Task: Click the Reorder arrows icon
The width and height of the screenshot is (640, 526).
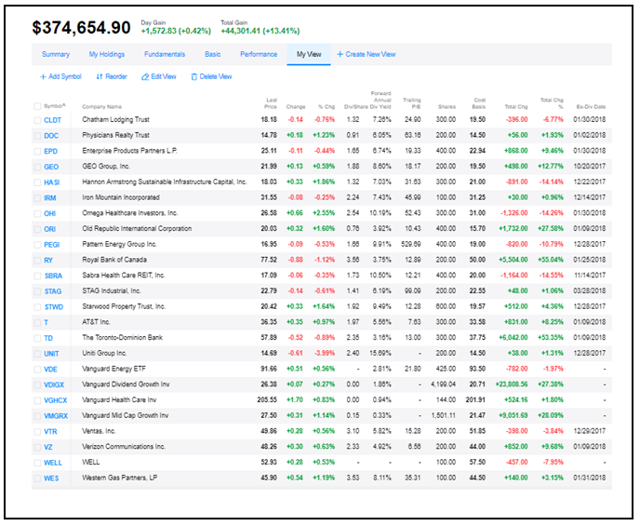Action: [x=99, y=77]
